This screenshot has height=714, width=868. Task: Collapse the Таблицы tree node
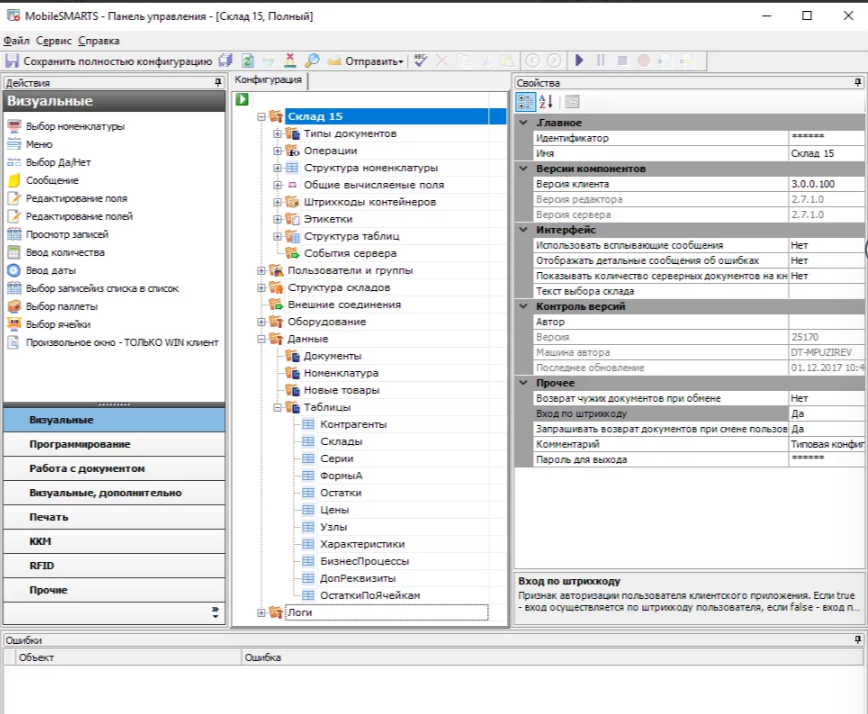(278, 407)
